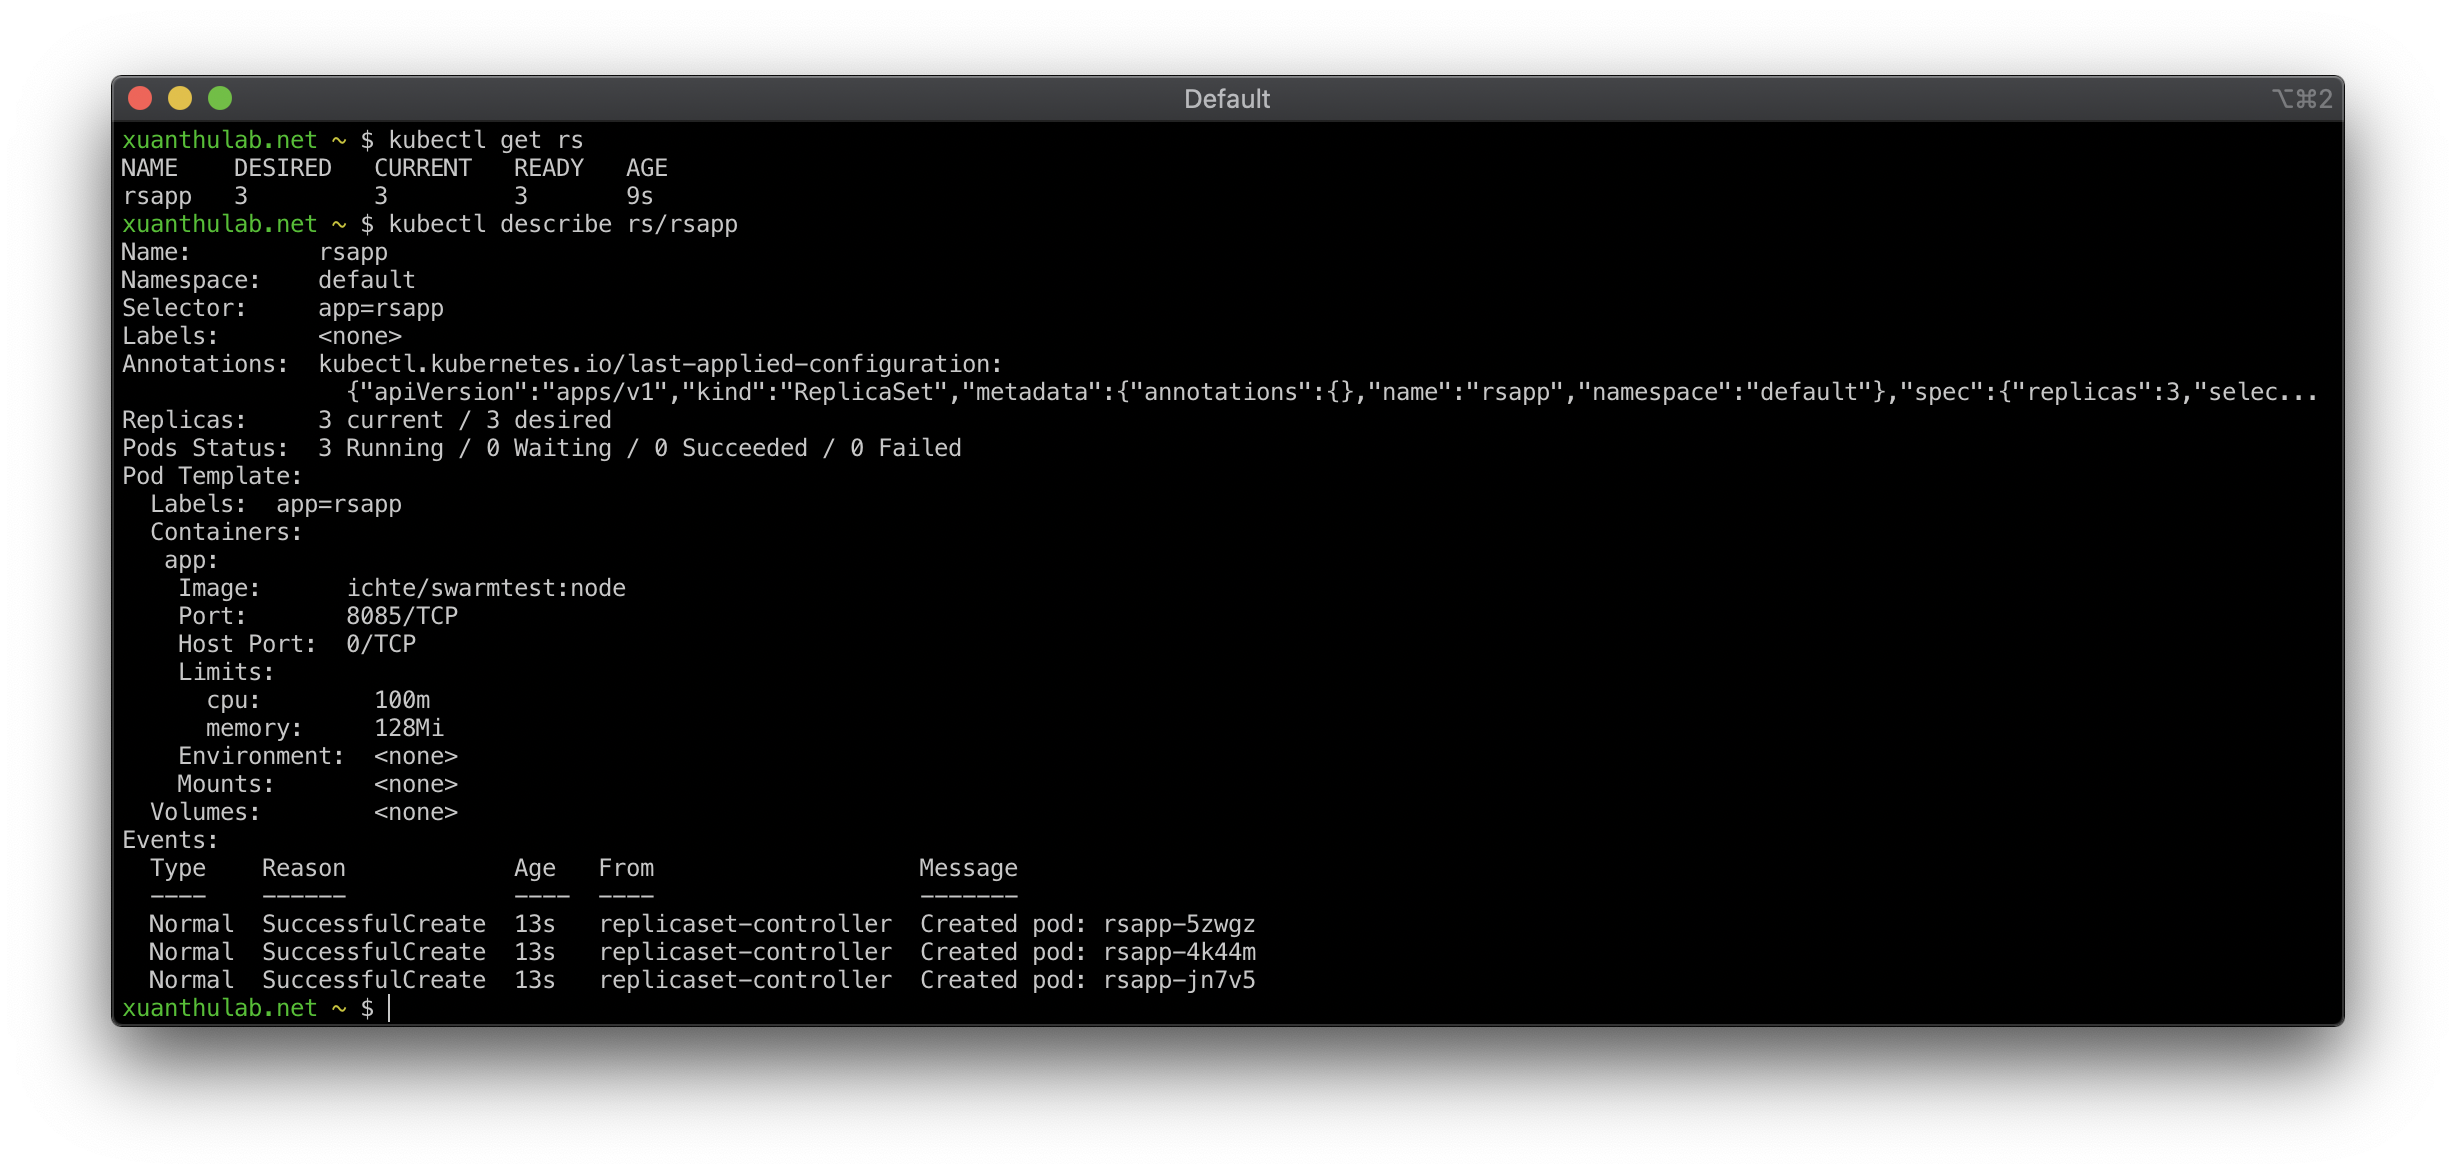Viewport: 2456px width, 1174px height.
Task: Click the red close window button
Action: coord(140,98)
